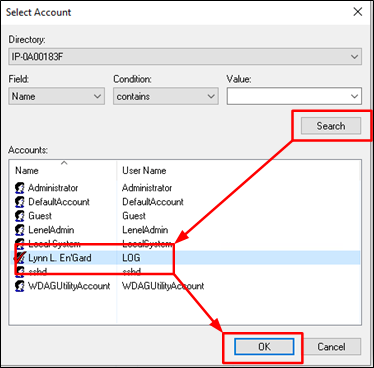Click the LOG user name cell
Viewport: 374px width, 368px height.
click(x=131, y=258)
